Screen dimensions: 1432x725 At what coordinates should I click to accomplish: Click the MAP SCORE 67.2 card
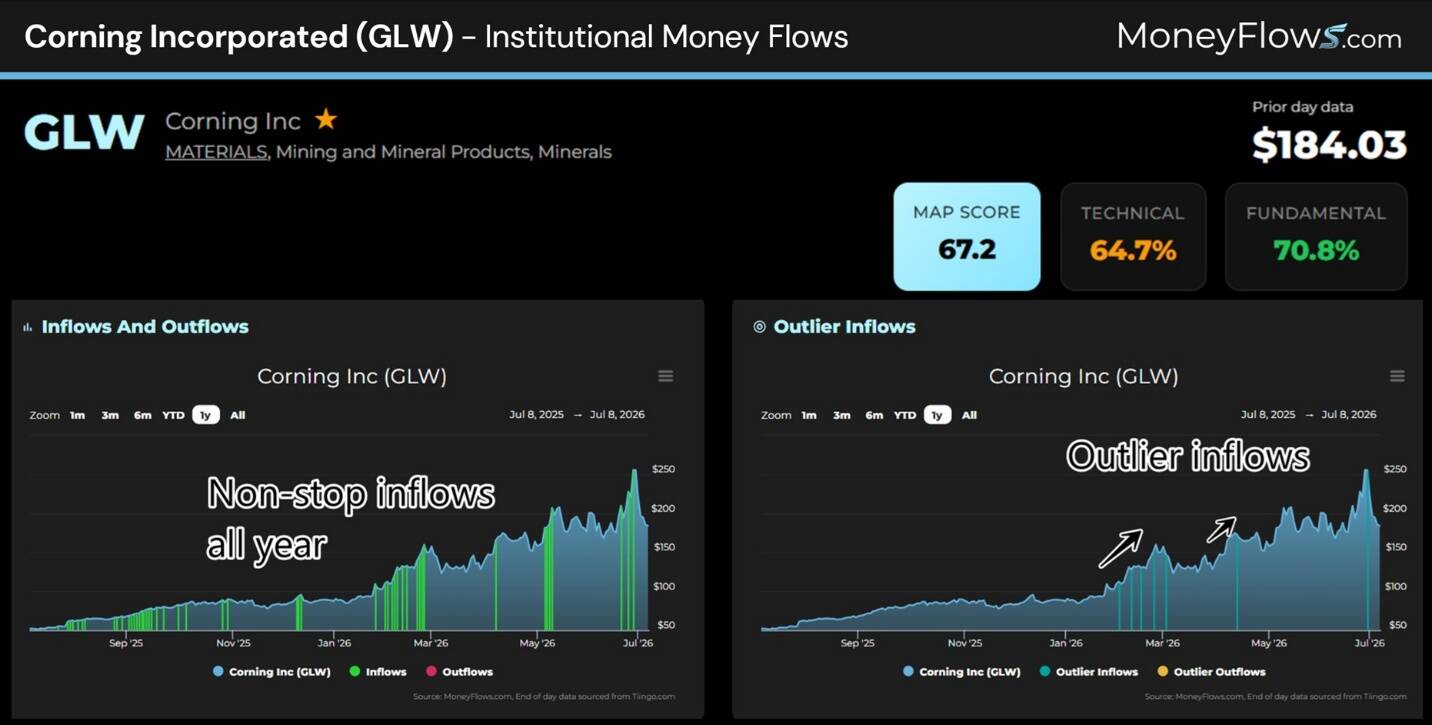967,236
